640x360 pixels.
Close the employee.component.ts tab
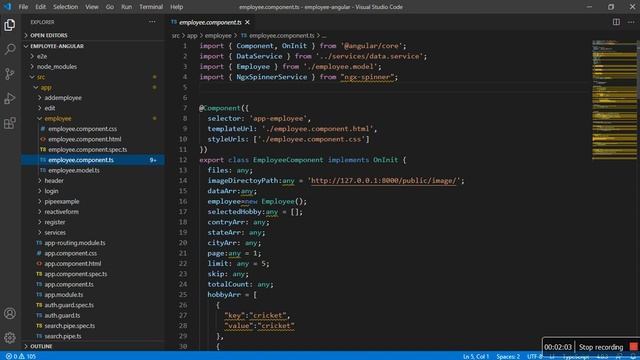(x=247, y=22)
